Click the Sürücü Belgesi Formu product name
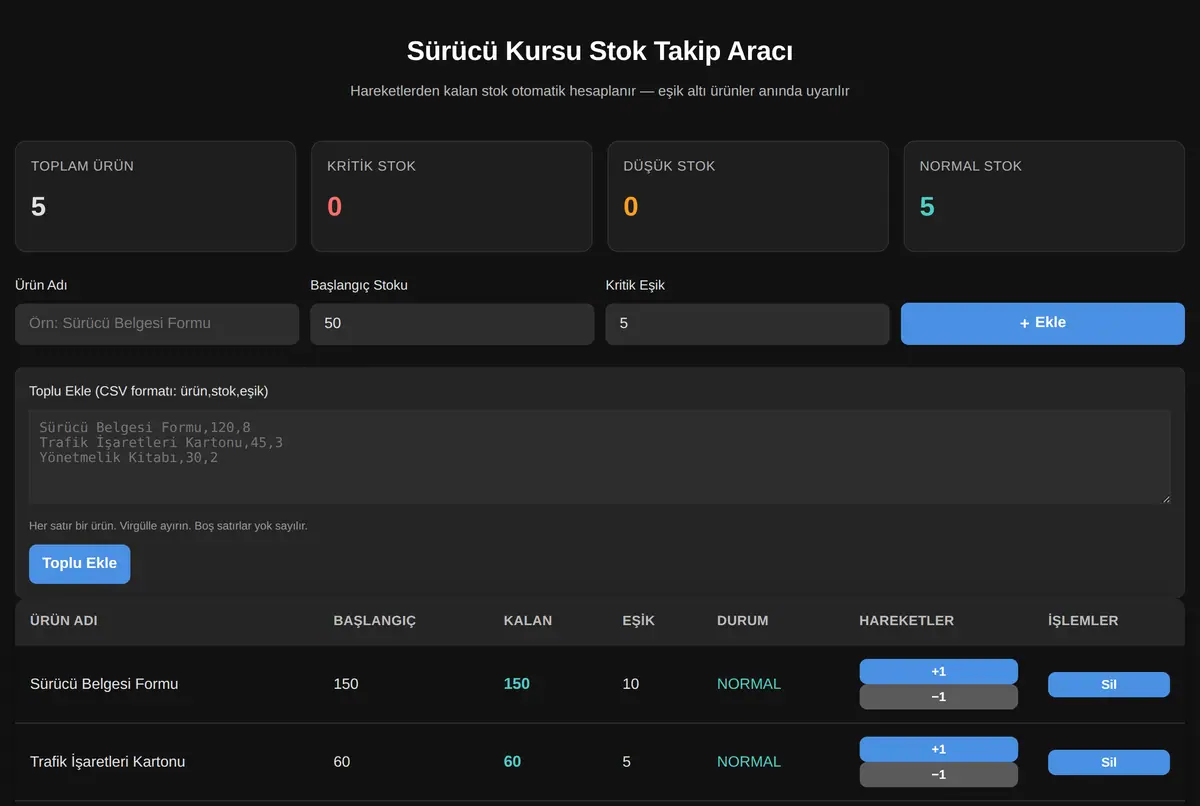The width and height of the screenshot is (1200, 806). pos(104,684)
